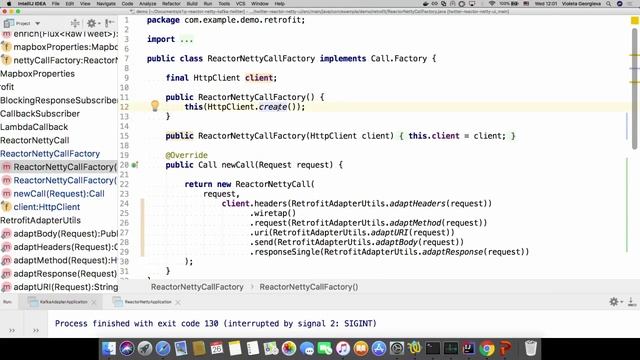Open Notes from the dock

point(235,349)
